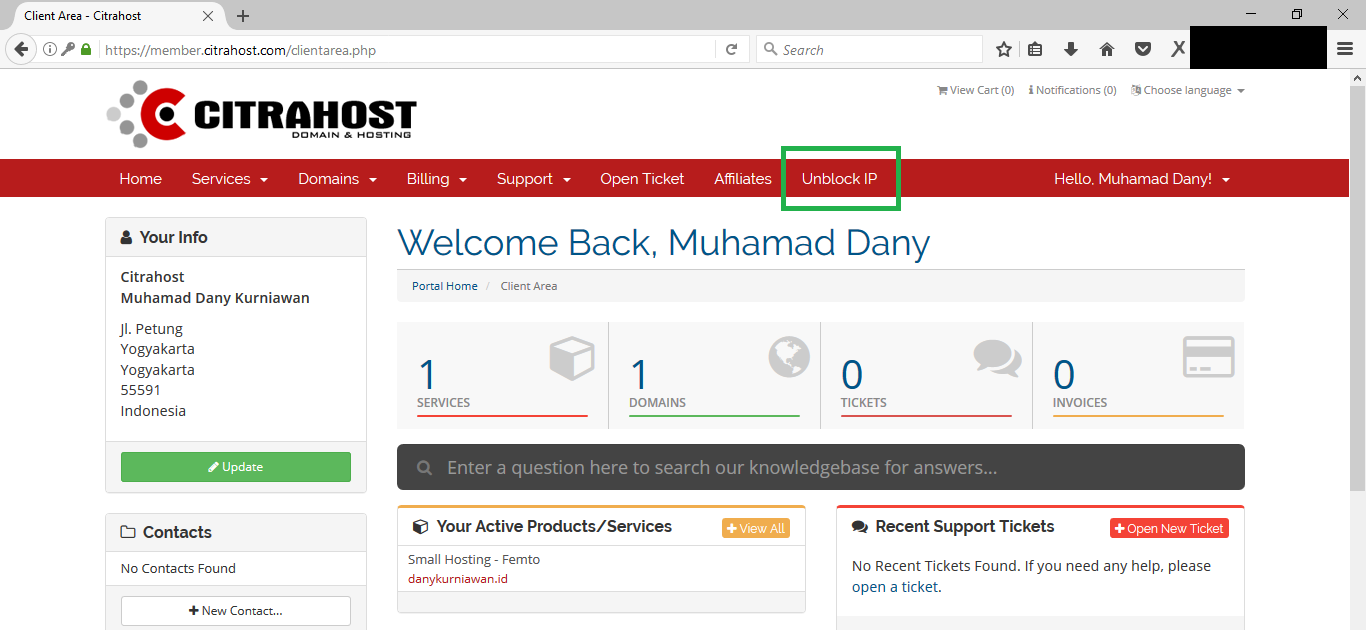Bookmark this page with the star icon
Viewport: 1366px width, 630px height.
[x=1004, y=49]
